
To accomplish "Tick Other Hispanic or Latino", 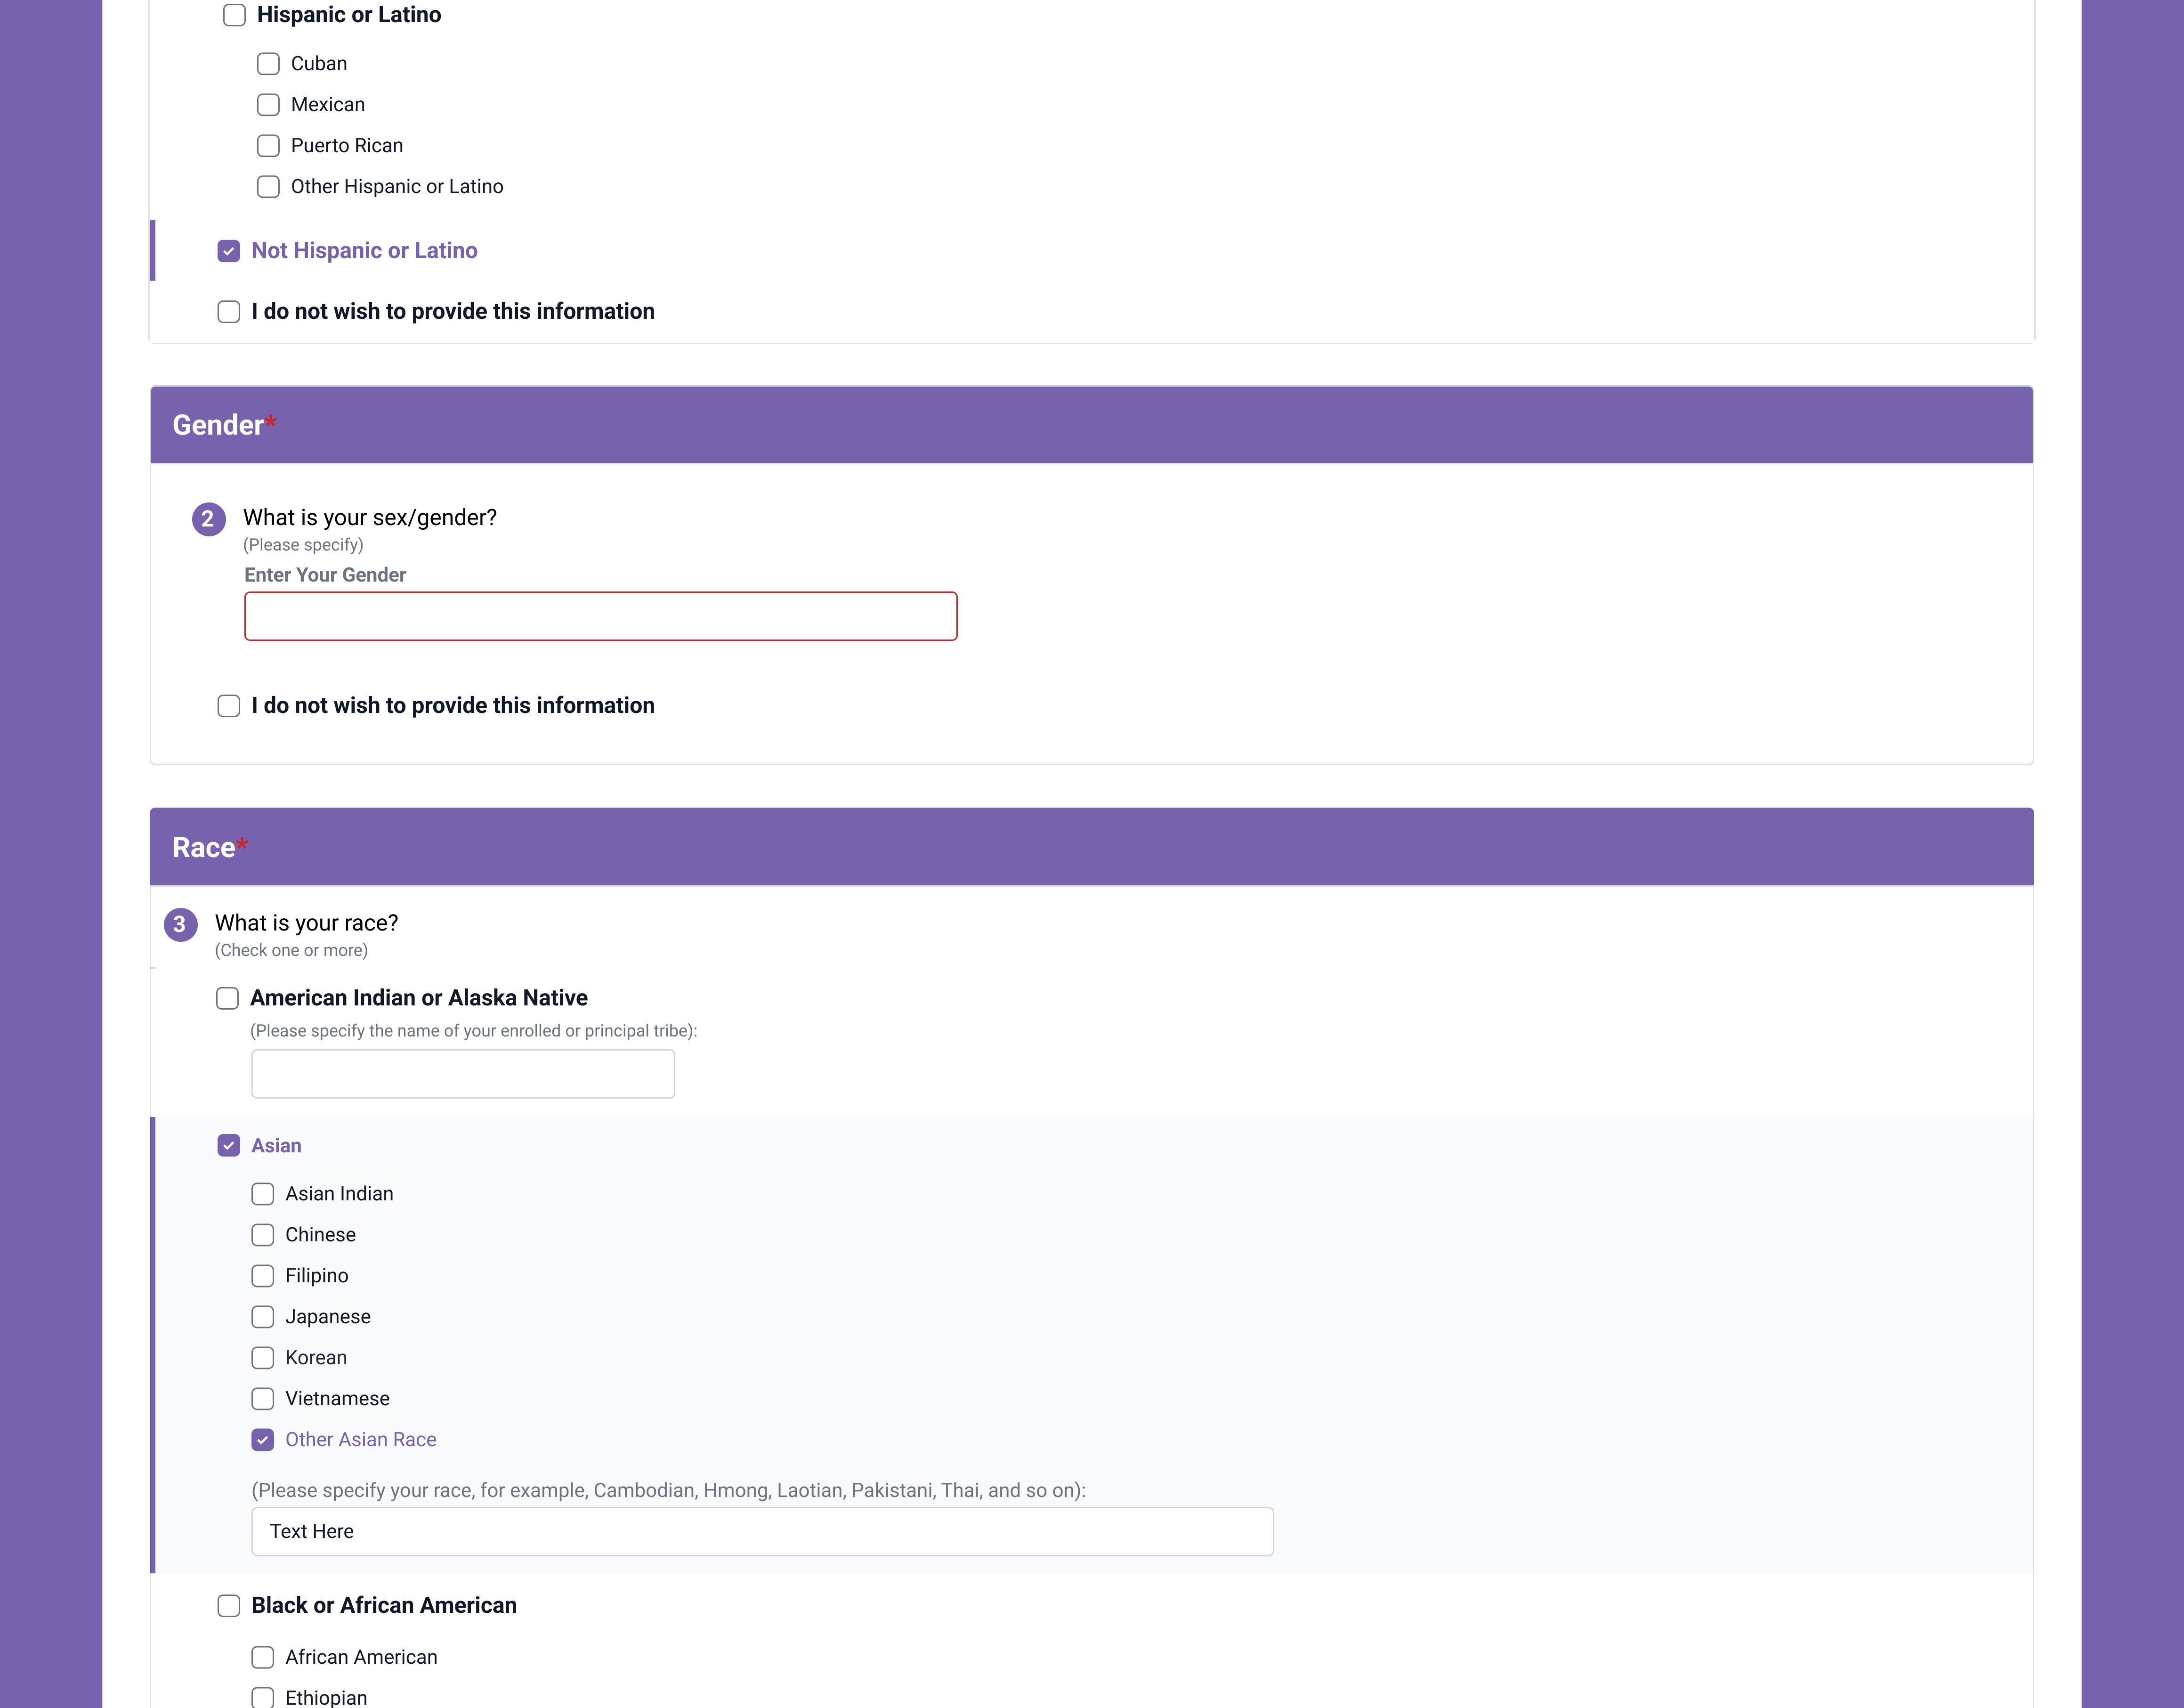I will pos(268,187).
